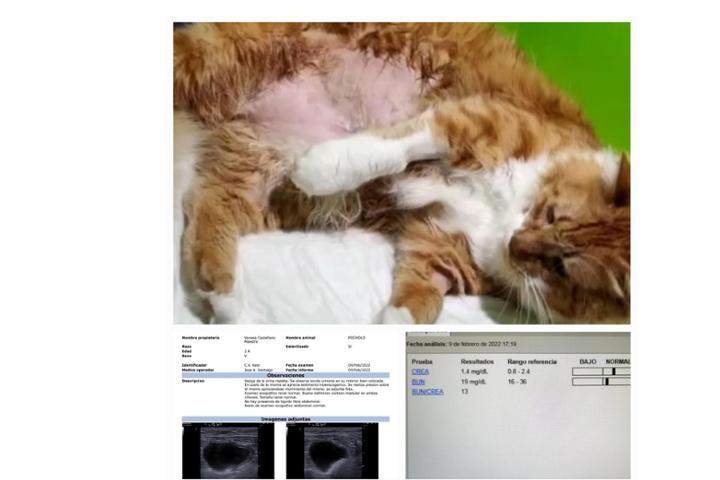The height and width of the screenshot is (480, 720).
Task: Select the '16 - 36' reference range
Action: coord(517,382)
